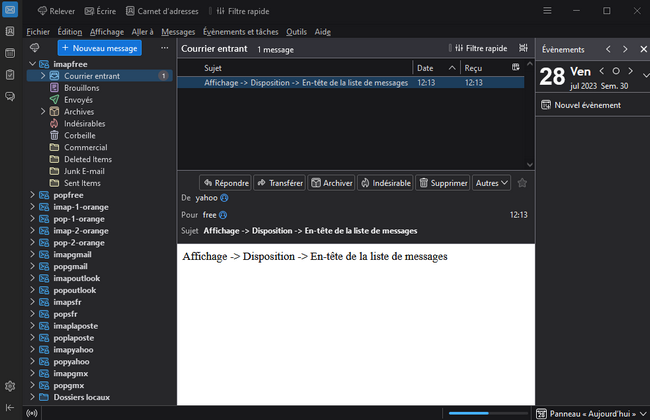Go to previous day in today pane
Viewport: 650px width, 420px height.
pyautogui.click(x=601, y=71)
